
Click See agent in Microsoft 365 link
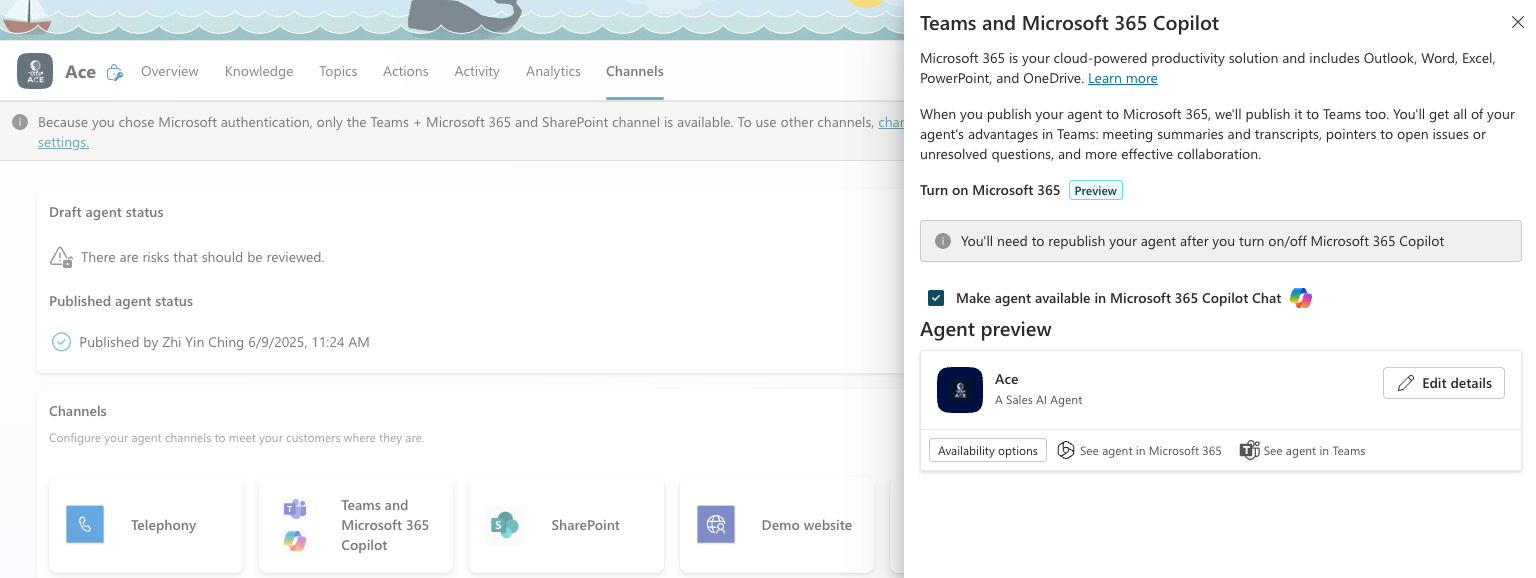coord(1151,451)
